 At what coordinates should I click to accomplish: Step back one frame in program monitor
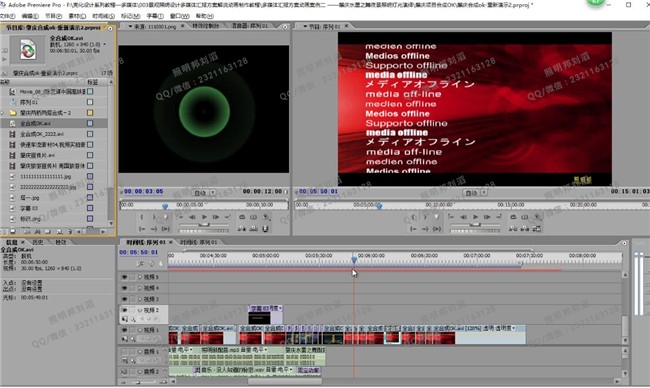click(x=463, y=217)
